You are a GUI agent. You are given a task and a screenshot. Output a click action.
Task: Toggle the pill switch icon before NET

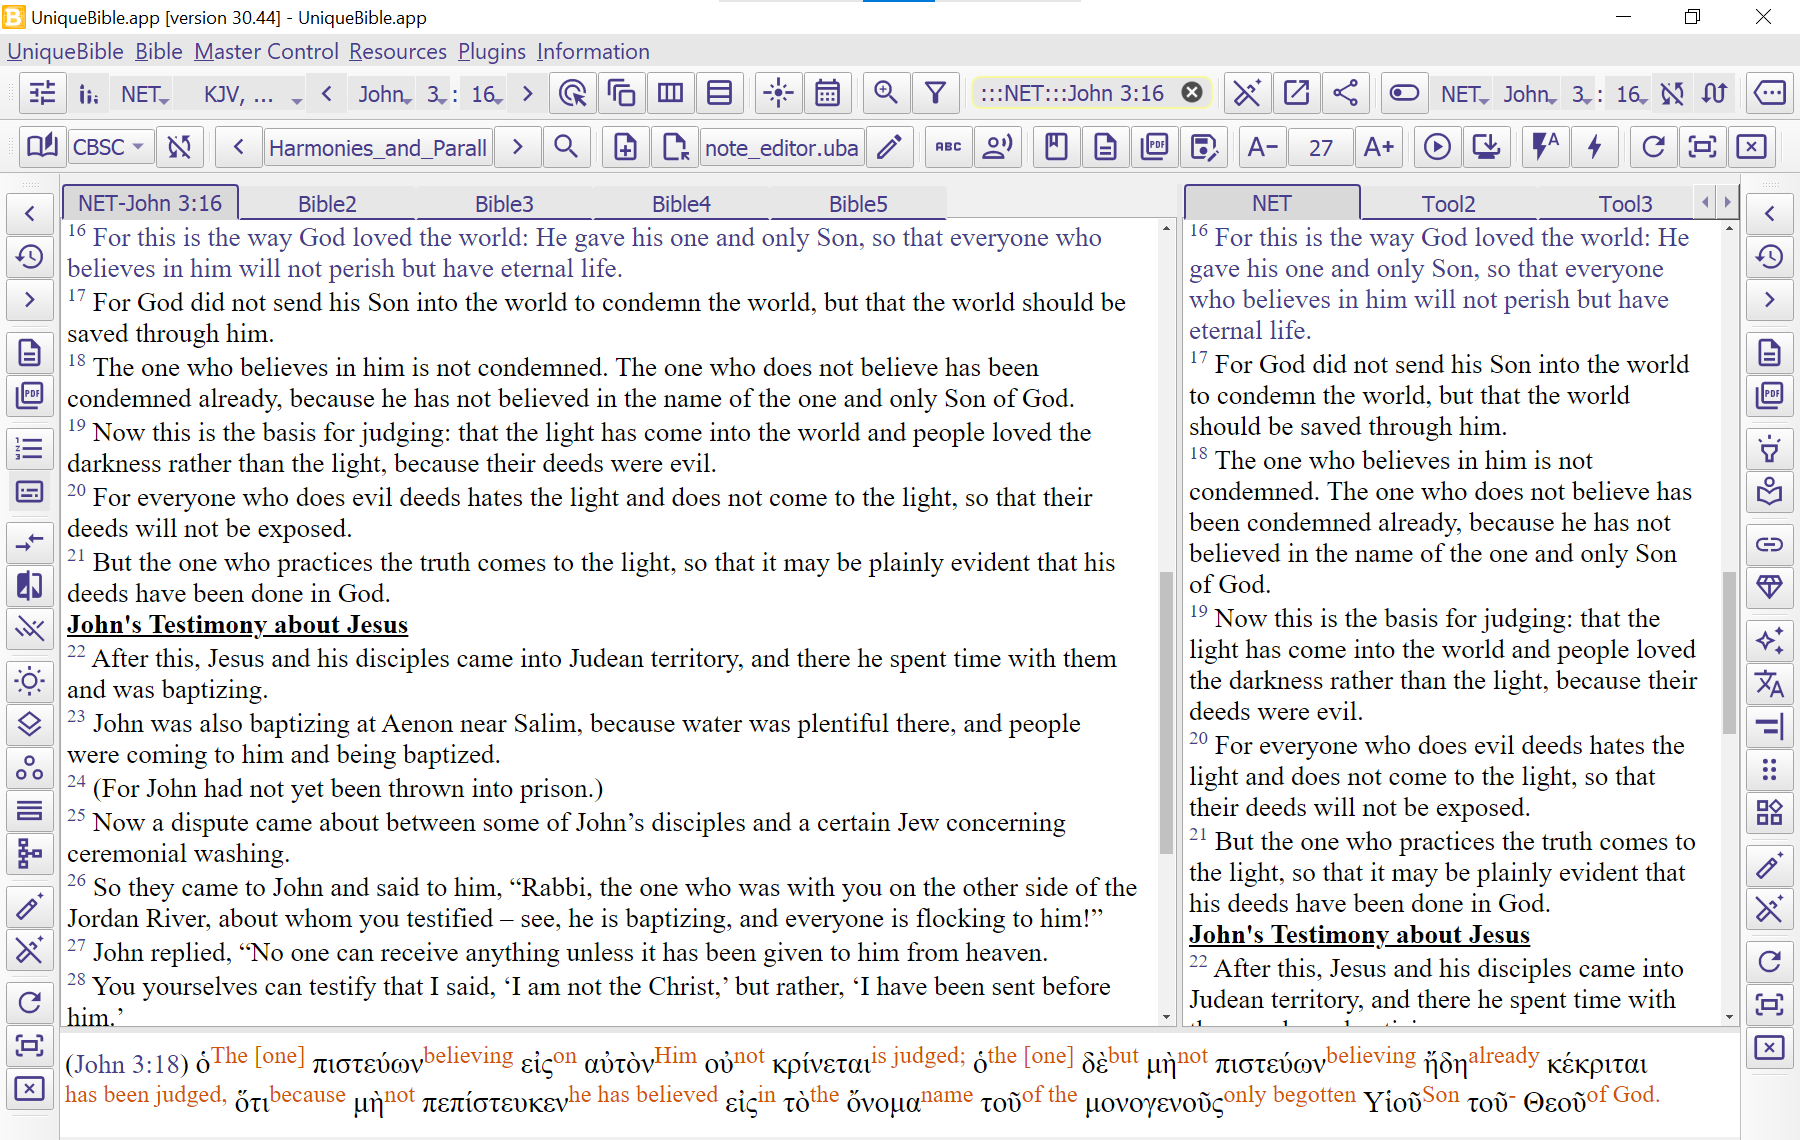(x=1404, y=94)
